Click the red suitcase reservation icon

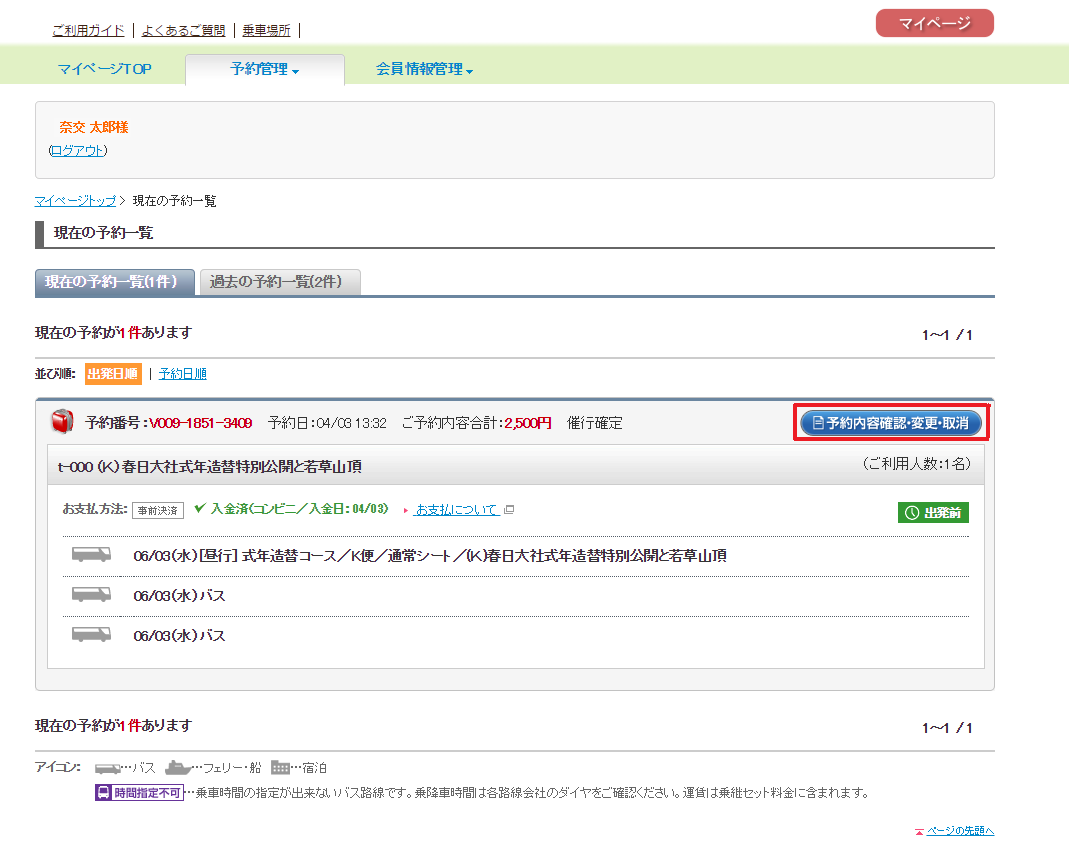62,421
